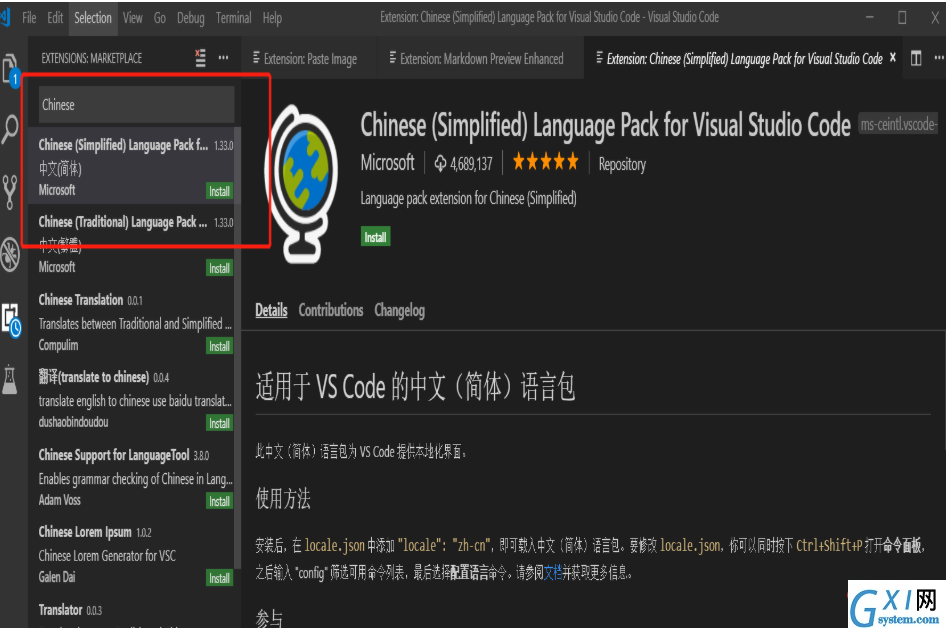This screenshot has height=628, width=946.
Task: Open the Selection menu
Action: pos(93,17)
